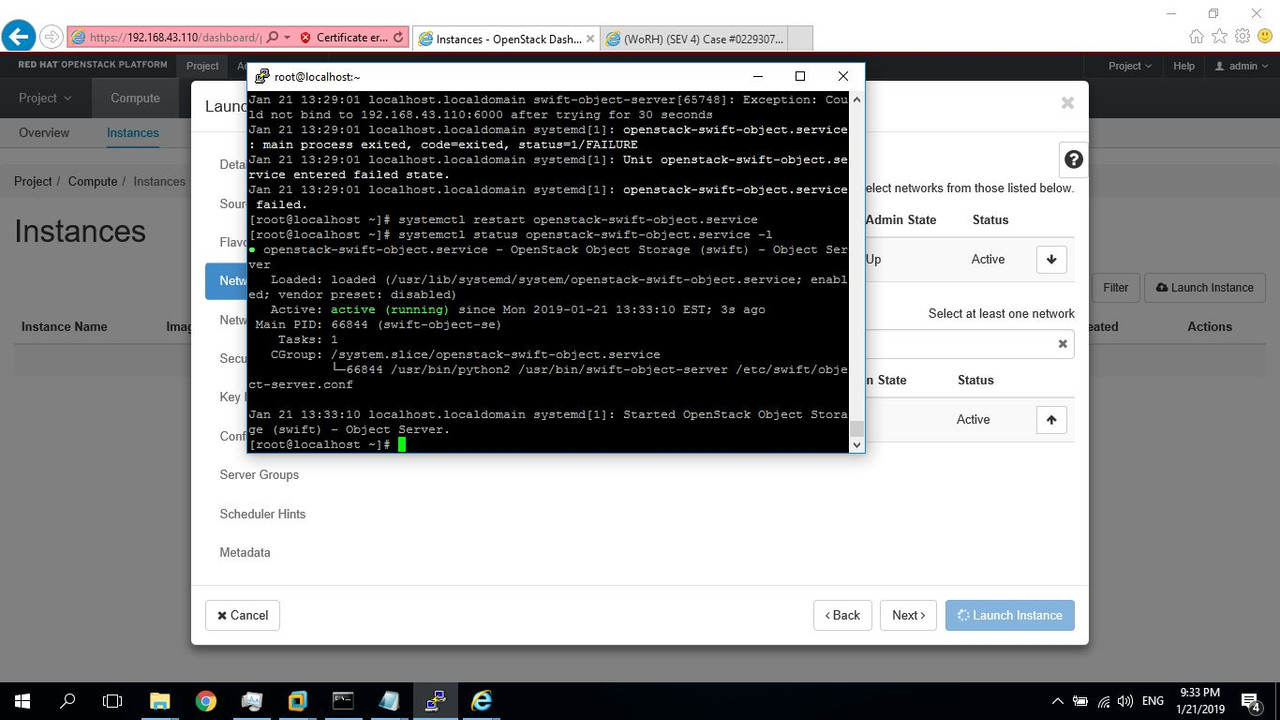Click the search magnifier in address bar

[x=273, y=38]
